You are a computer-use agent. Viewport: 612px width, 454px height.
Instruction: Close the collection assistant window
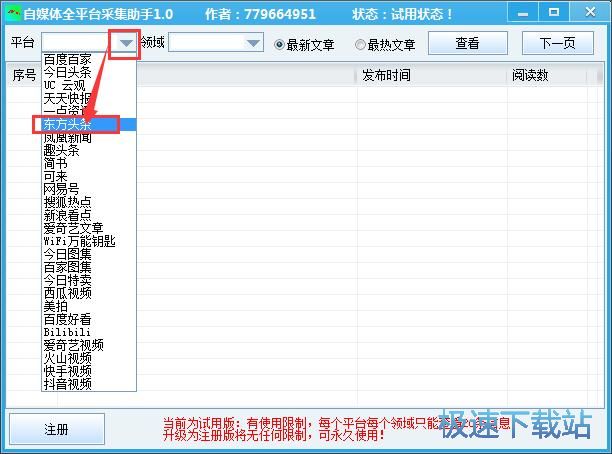coord(590,13)
